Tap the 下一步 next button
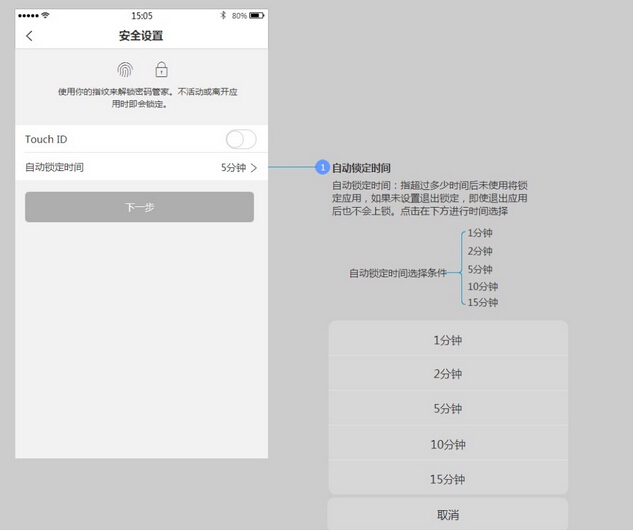 [139, 207]
